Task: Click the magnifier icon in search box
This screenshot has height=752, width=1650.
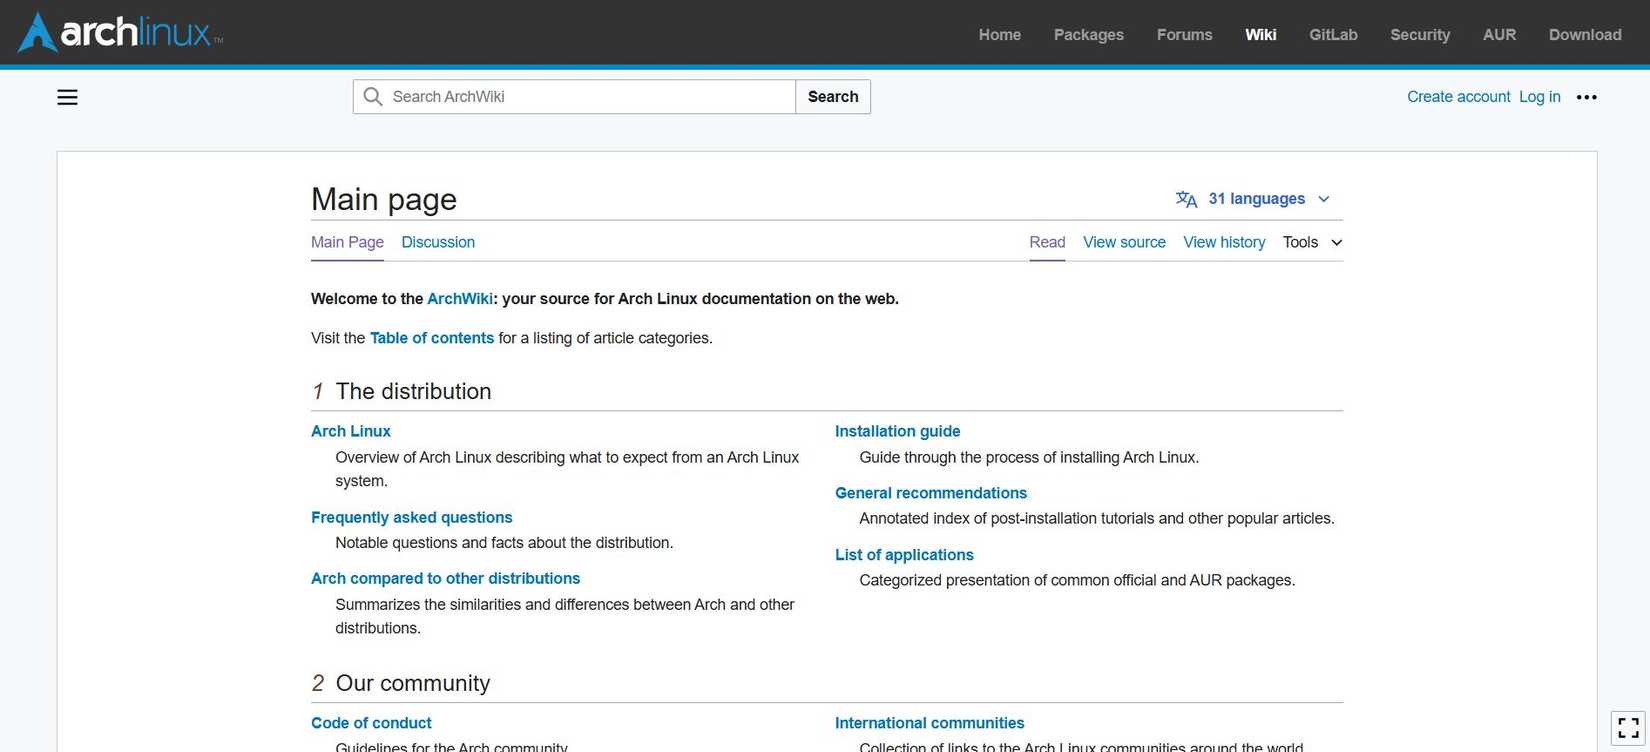Action: (373, 96)
